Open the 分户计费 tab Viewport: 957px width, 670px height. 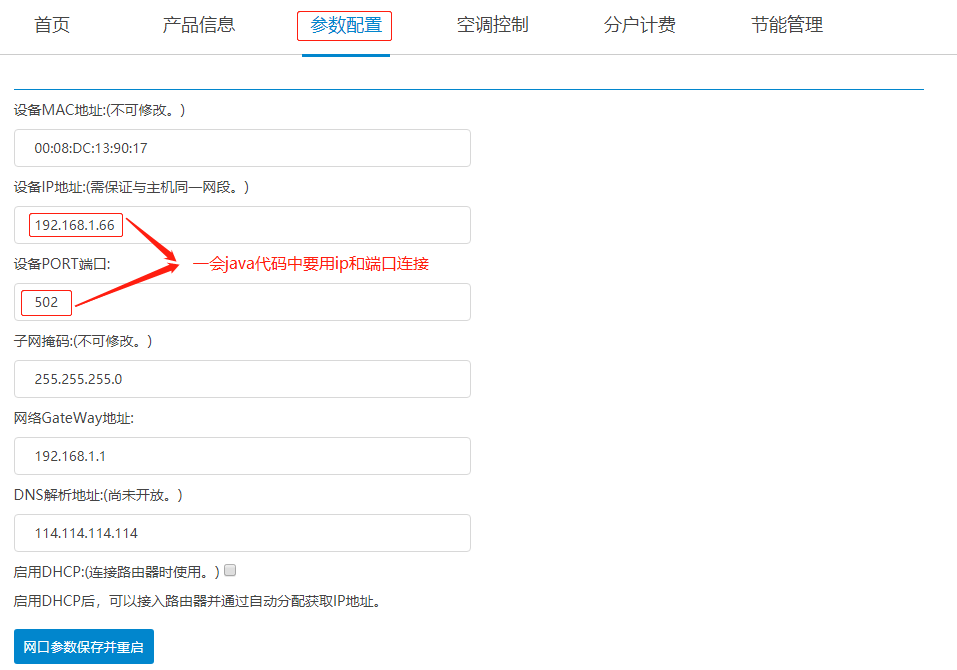[640, 25]
